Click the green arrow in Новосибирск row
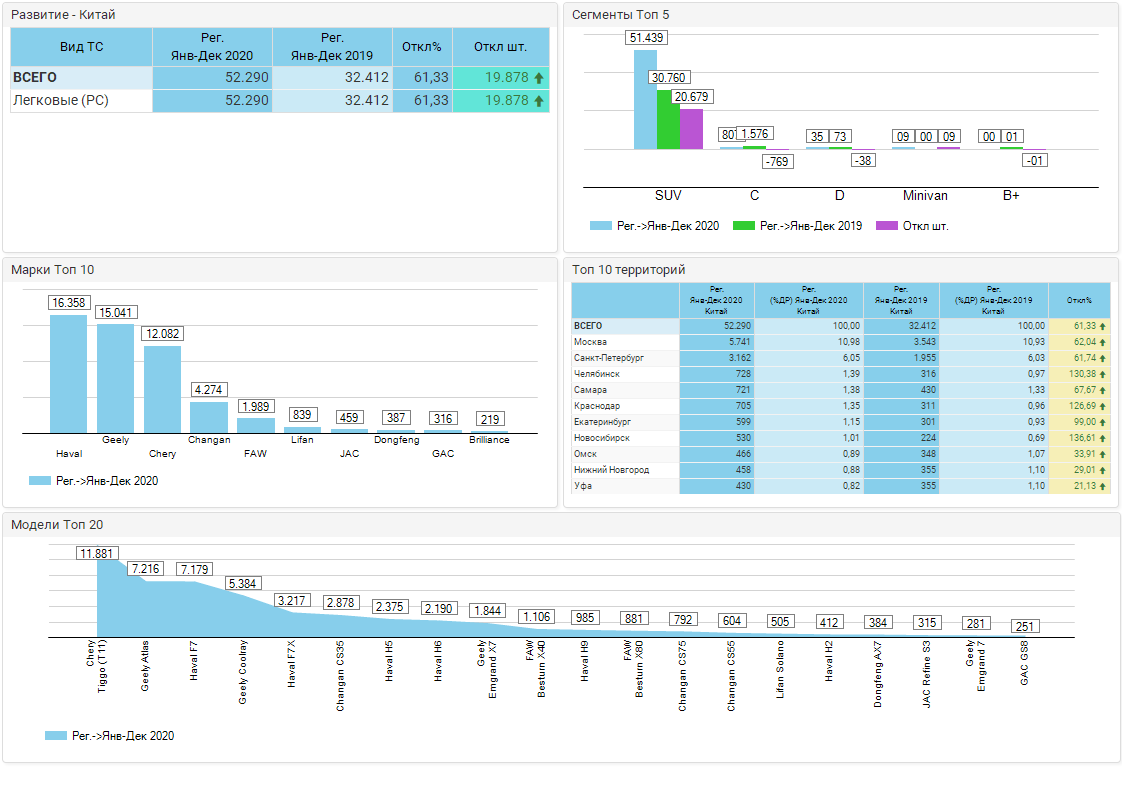 pyautogui.click(x=1102, y=438)
